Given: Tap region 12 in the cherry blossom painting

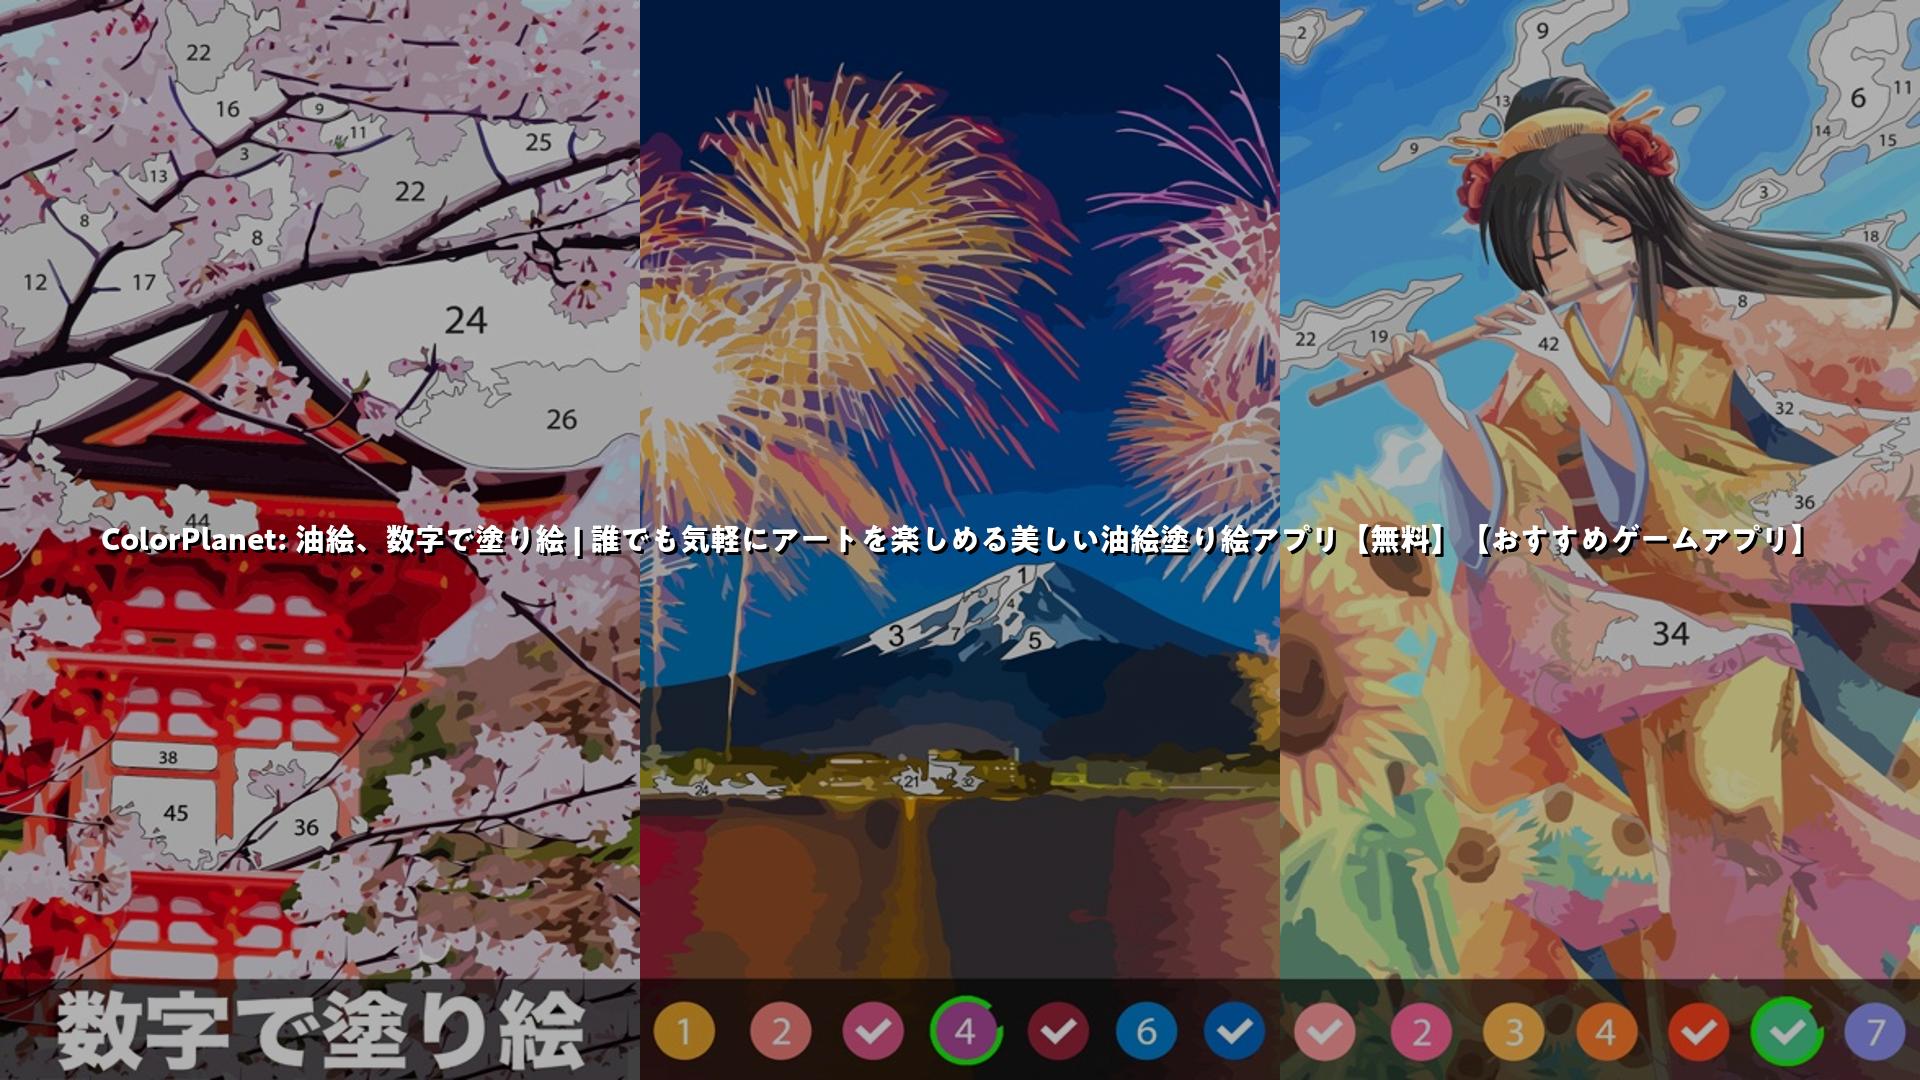Looking at the screenshot, I should [35, 282].
